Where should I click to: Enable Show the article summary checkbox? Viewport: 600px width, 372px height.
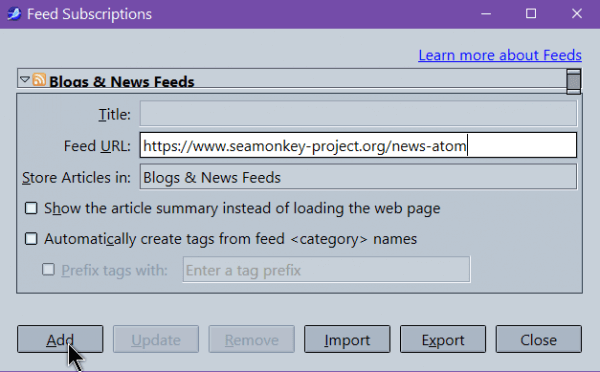point(31,208)
